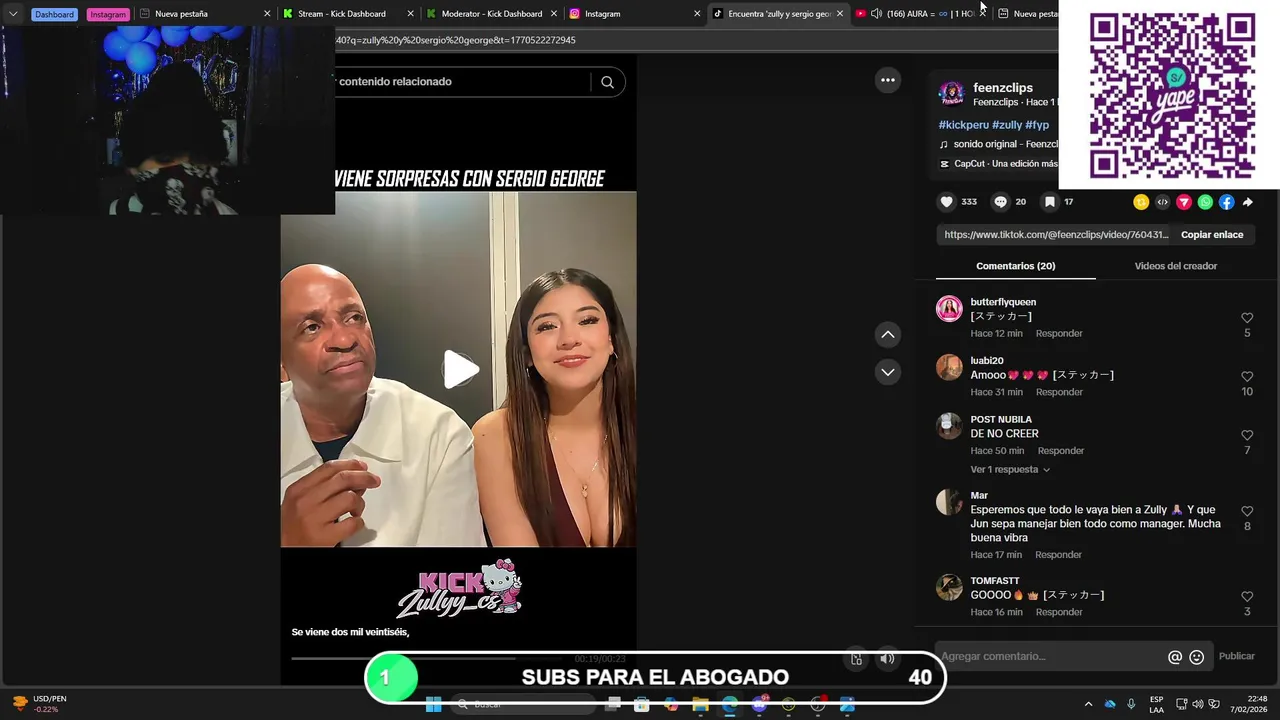Switch to Instagram browser tab
Viewport: 1280px width, 720px height.
(634, 14)
